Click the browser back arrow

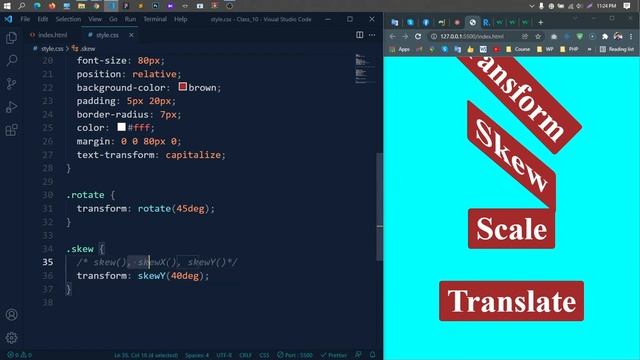point(392,36)
